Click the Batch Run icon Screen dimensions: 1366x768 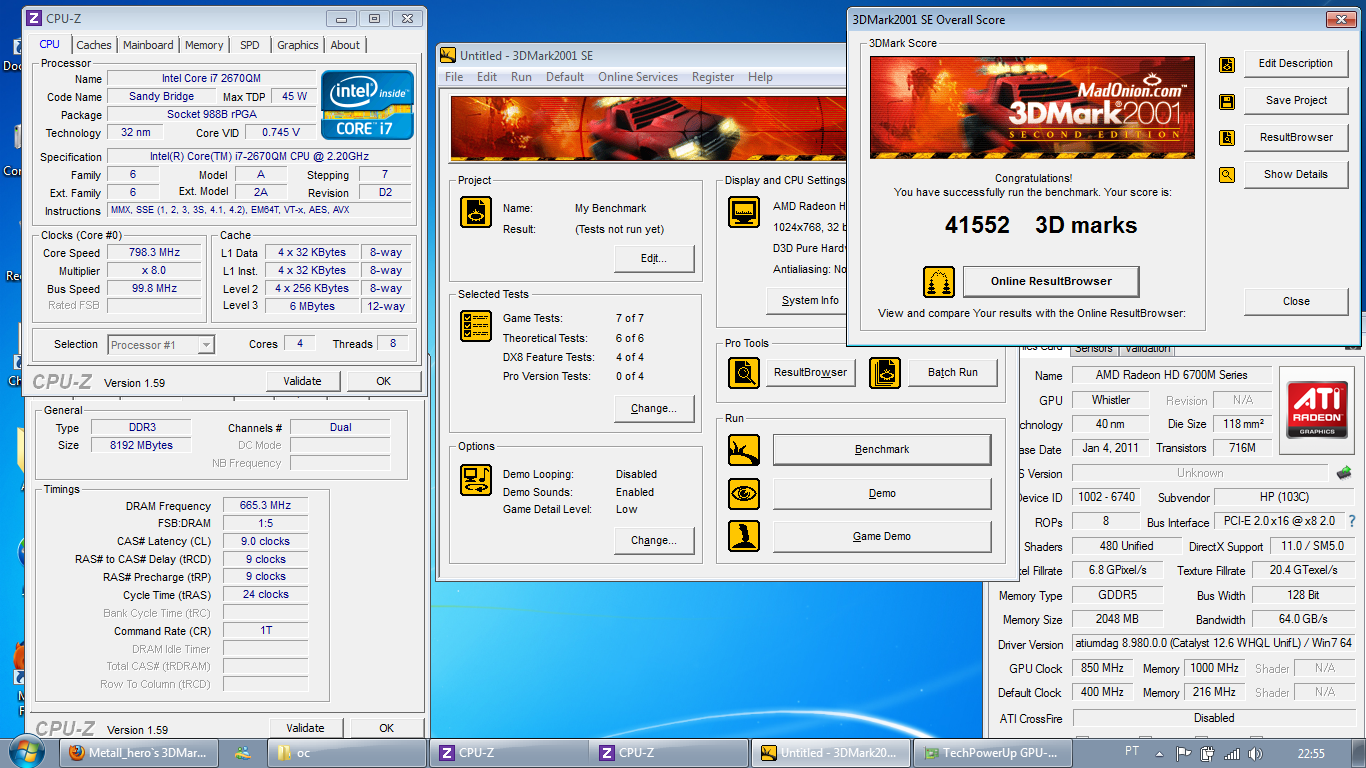pyautogui.click(x=885, y=373)
